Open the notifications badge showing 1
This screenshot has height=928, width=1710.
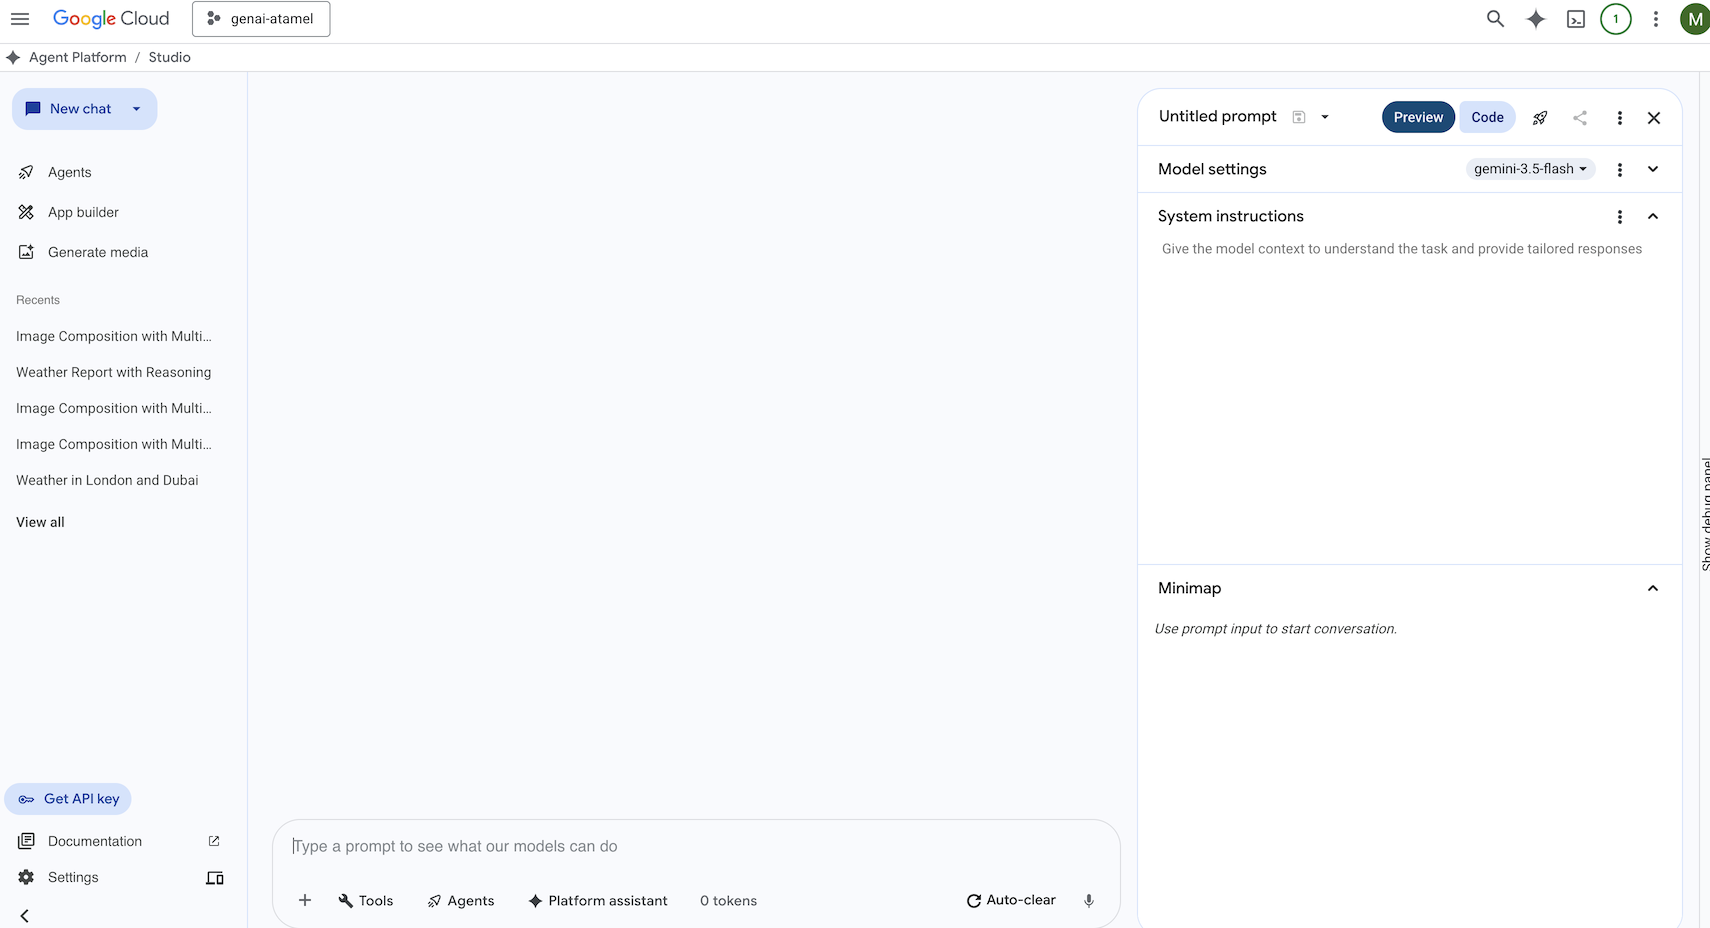pos(1616,19)
